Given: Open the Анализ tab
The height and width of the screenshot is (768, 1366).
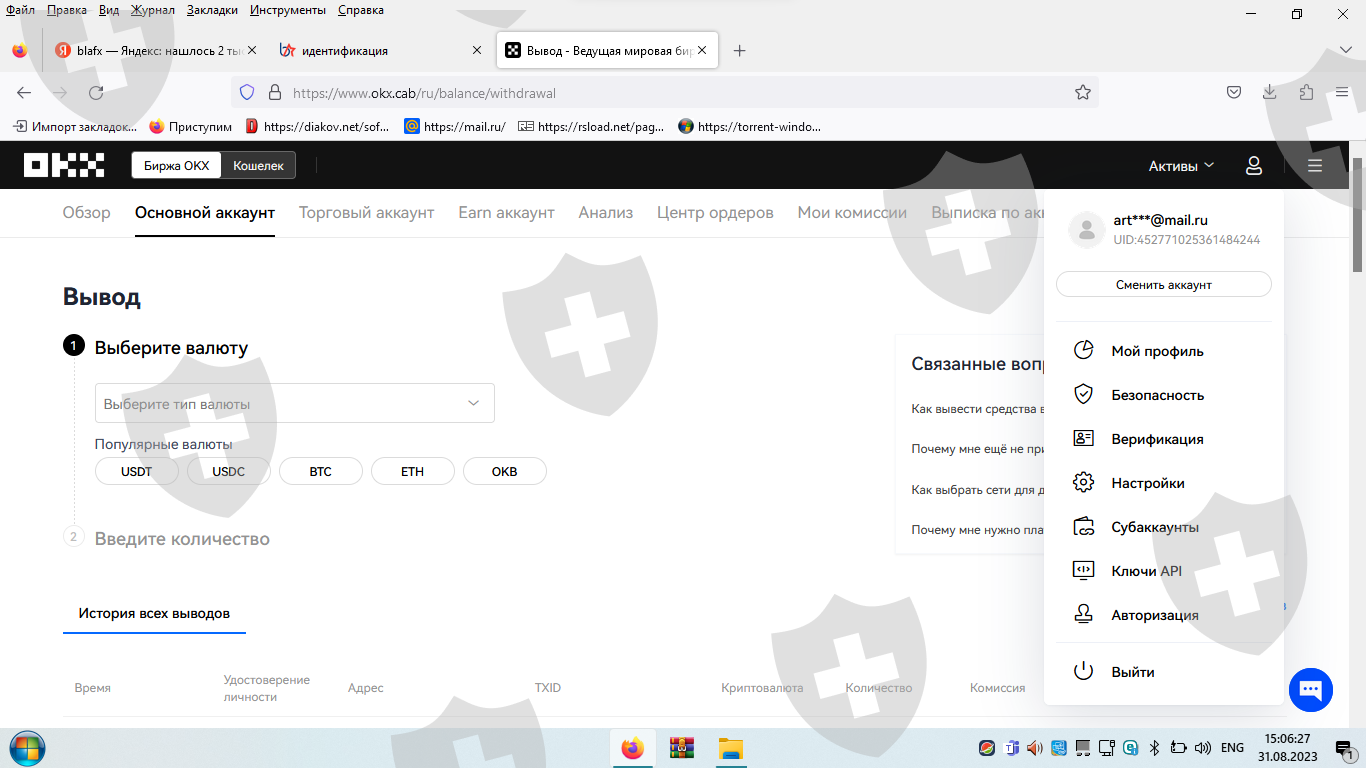Looking at the screenshot, I should click(x=606, y=212).
